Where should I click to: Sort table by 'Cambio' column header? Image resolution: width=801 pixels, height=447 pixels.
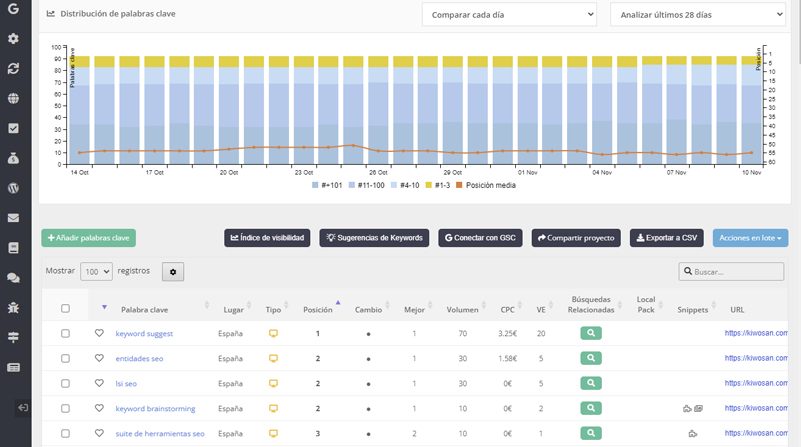click(x=368, y=310)
